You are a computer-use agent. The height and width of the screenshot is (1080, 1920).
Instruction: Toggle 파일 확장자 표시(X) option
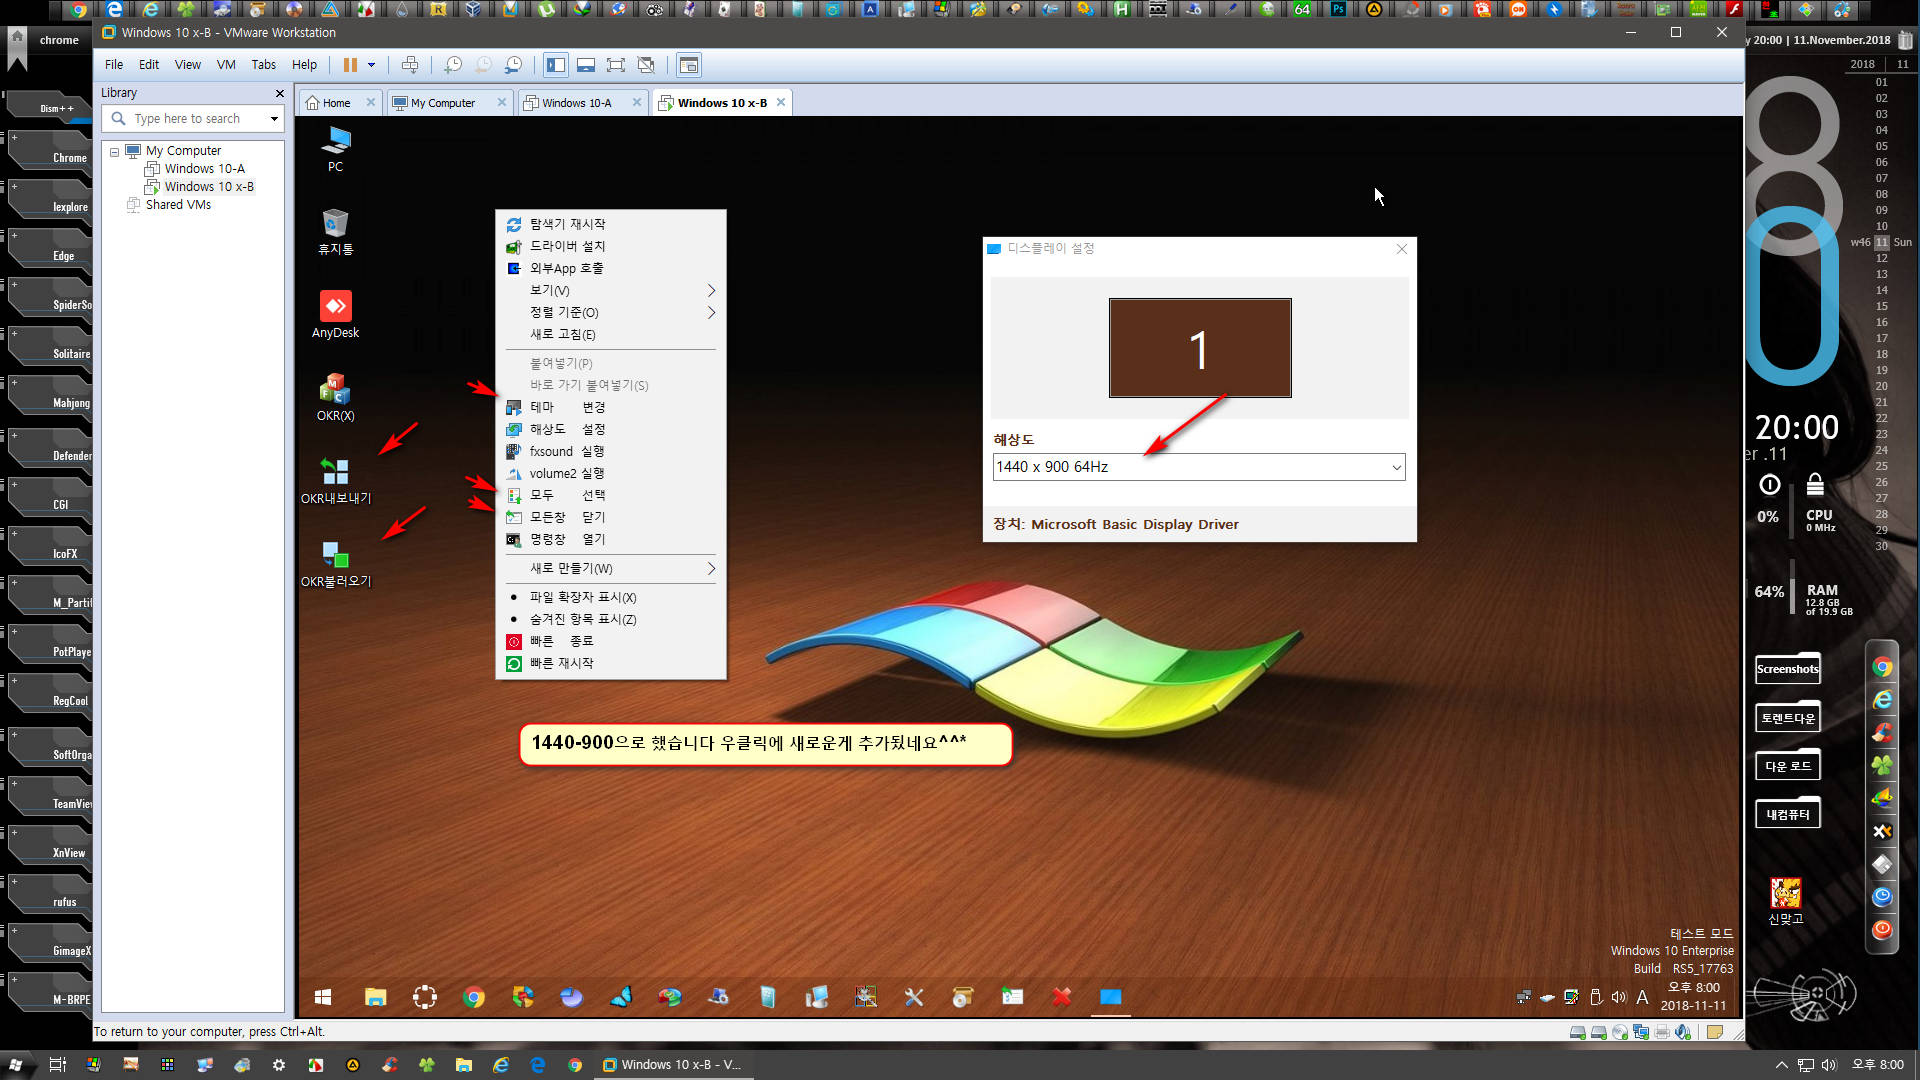coord(611,598)
